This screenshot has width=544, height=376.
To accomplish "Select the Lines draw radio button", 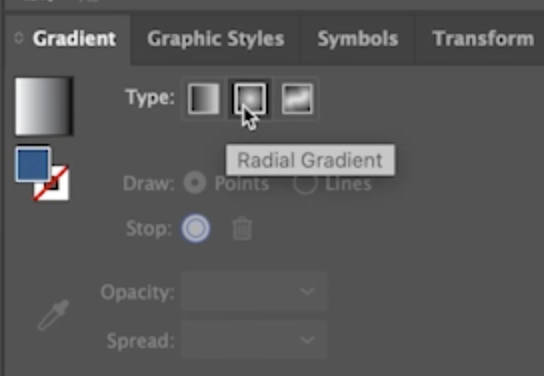I will click(x=305, y=182).
